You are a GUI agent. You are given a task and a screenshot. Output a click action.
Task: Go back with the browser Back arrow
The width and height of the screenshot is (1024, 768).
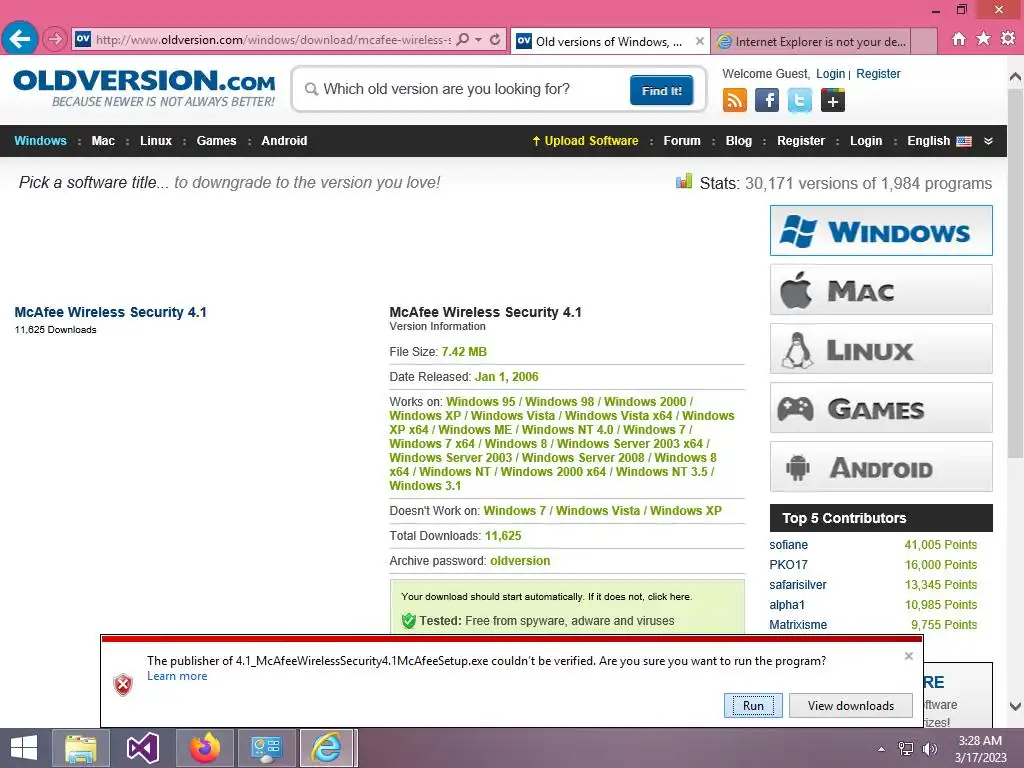pos(20,39)
